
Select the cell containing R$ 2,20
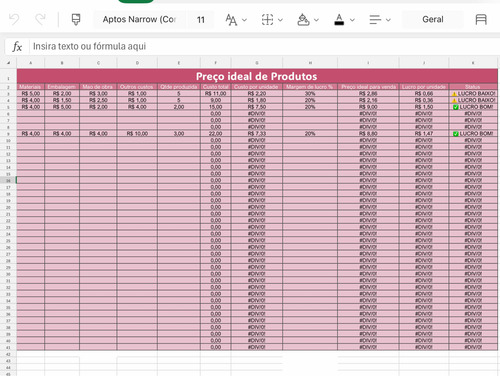tap(257, 94)
